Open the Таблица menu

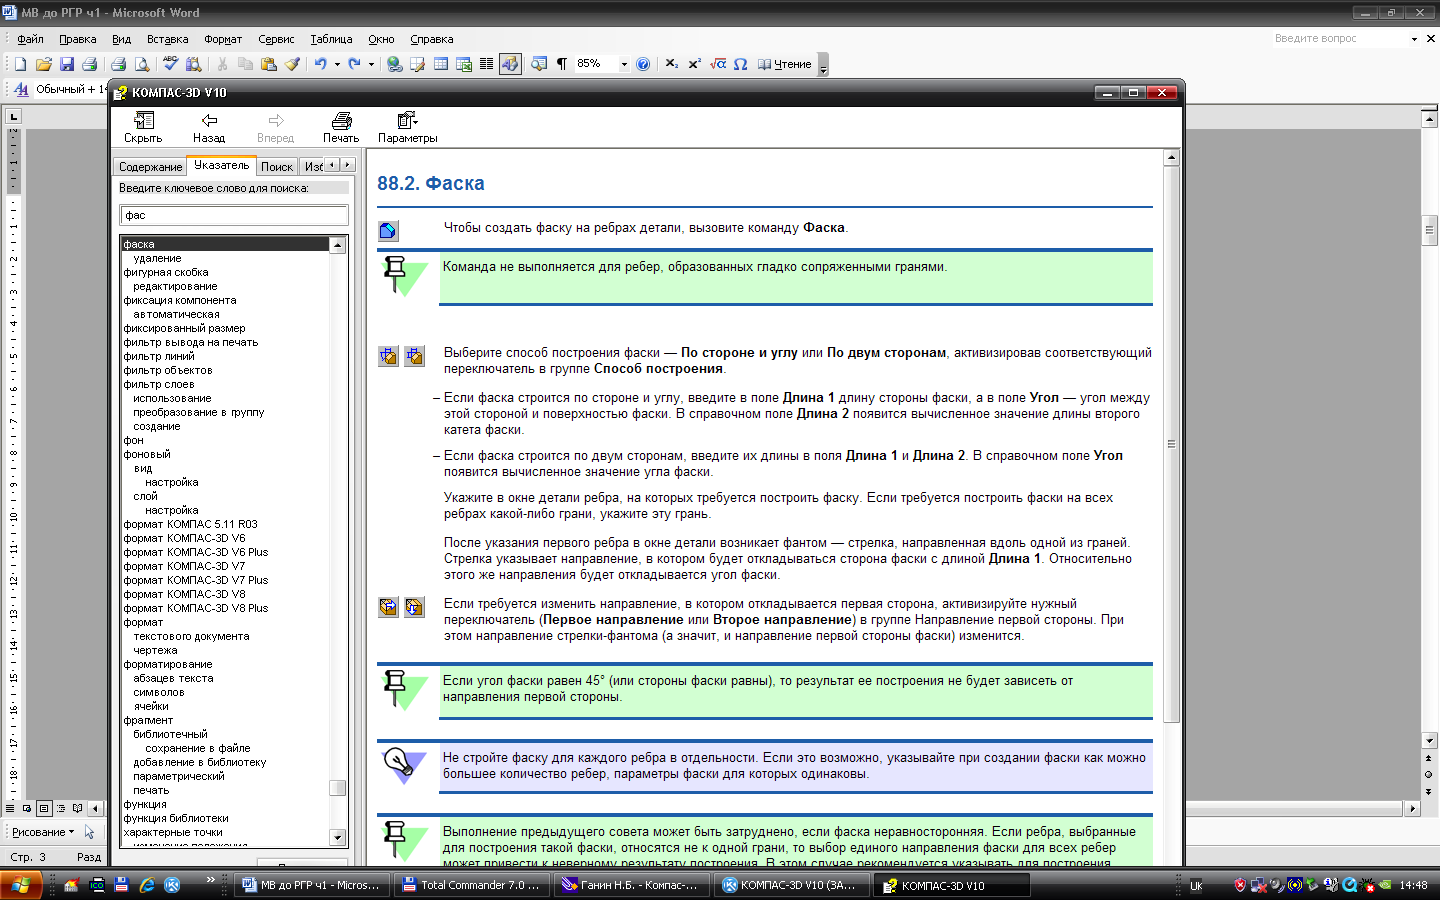tap(331, 39)
